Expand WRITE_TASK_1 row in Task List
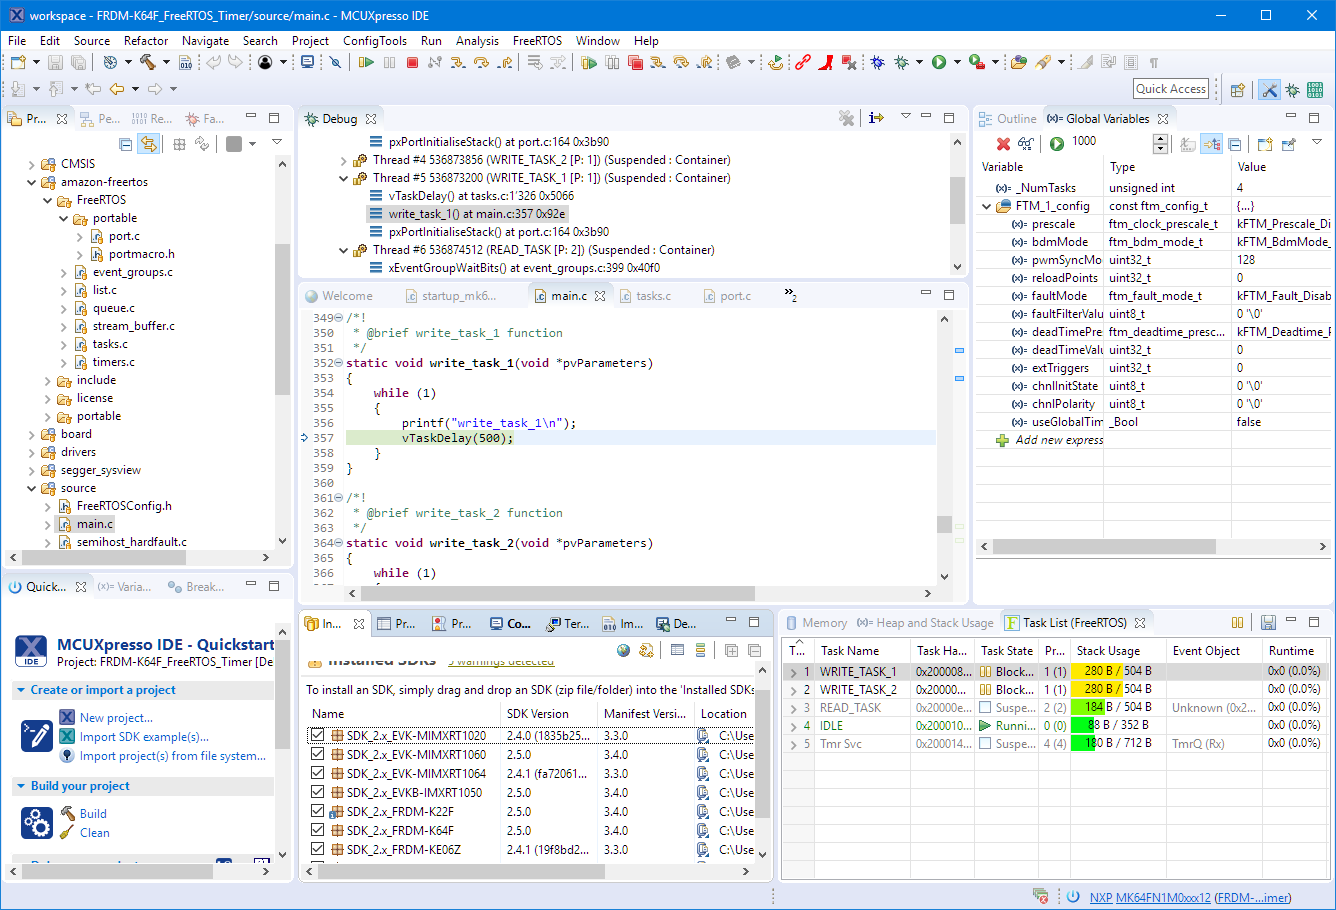 click(793, 672)
